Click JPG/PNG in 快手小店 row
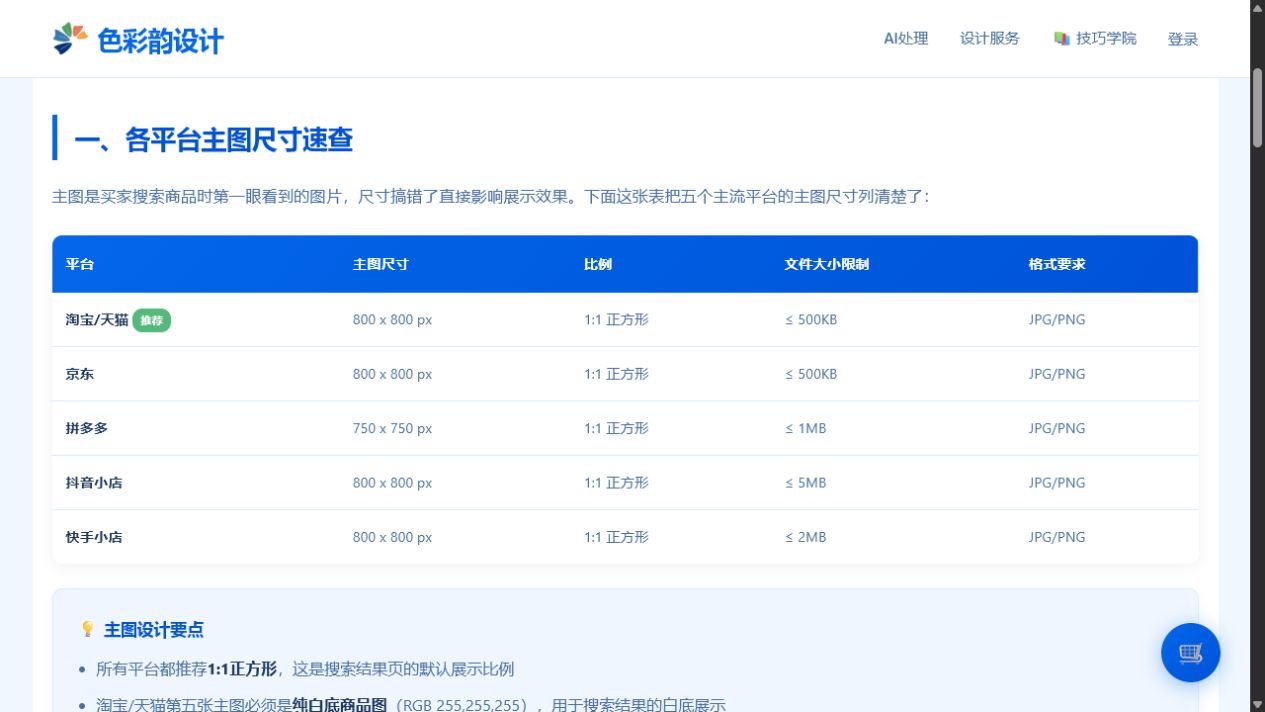The width and height of the screenshot is (1265, 712). pos(1057,537)
